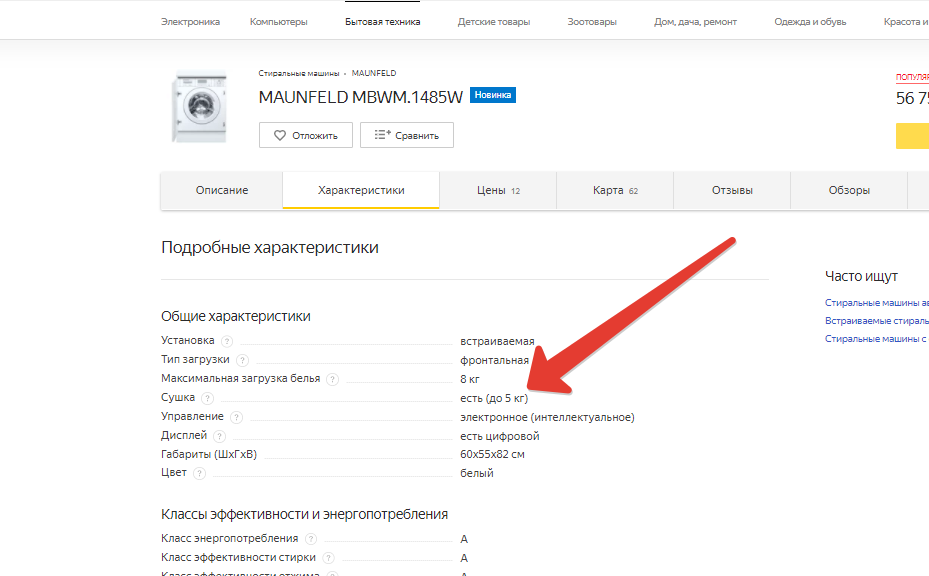
Task: Open the third Часто ищут link Стиральные машины с
Action: click(x=876, y=338)
